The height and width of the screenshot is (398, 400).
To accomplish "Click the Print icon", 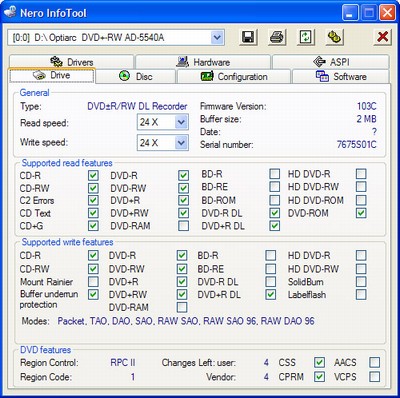I will pyautogui.click(x=277, y=37).
